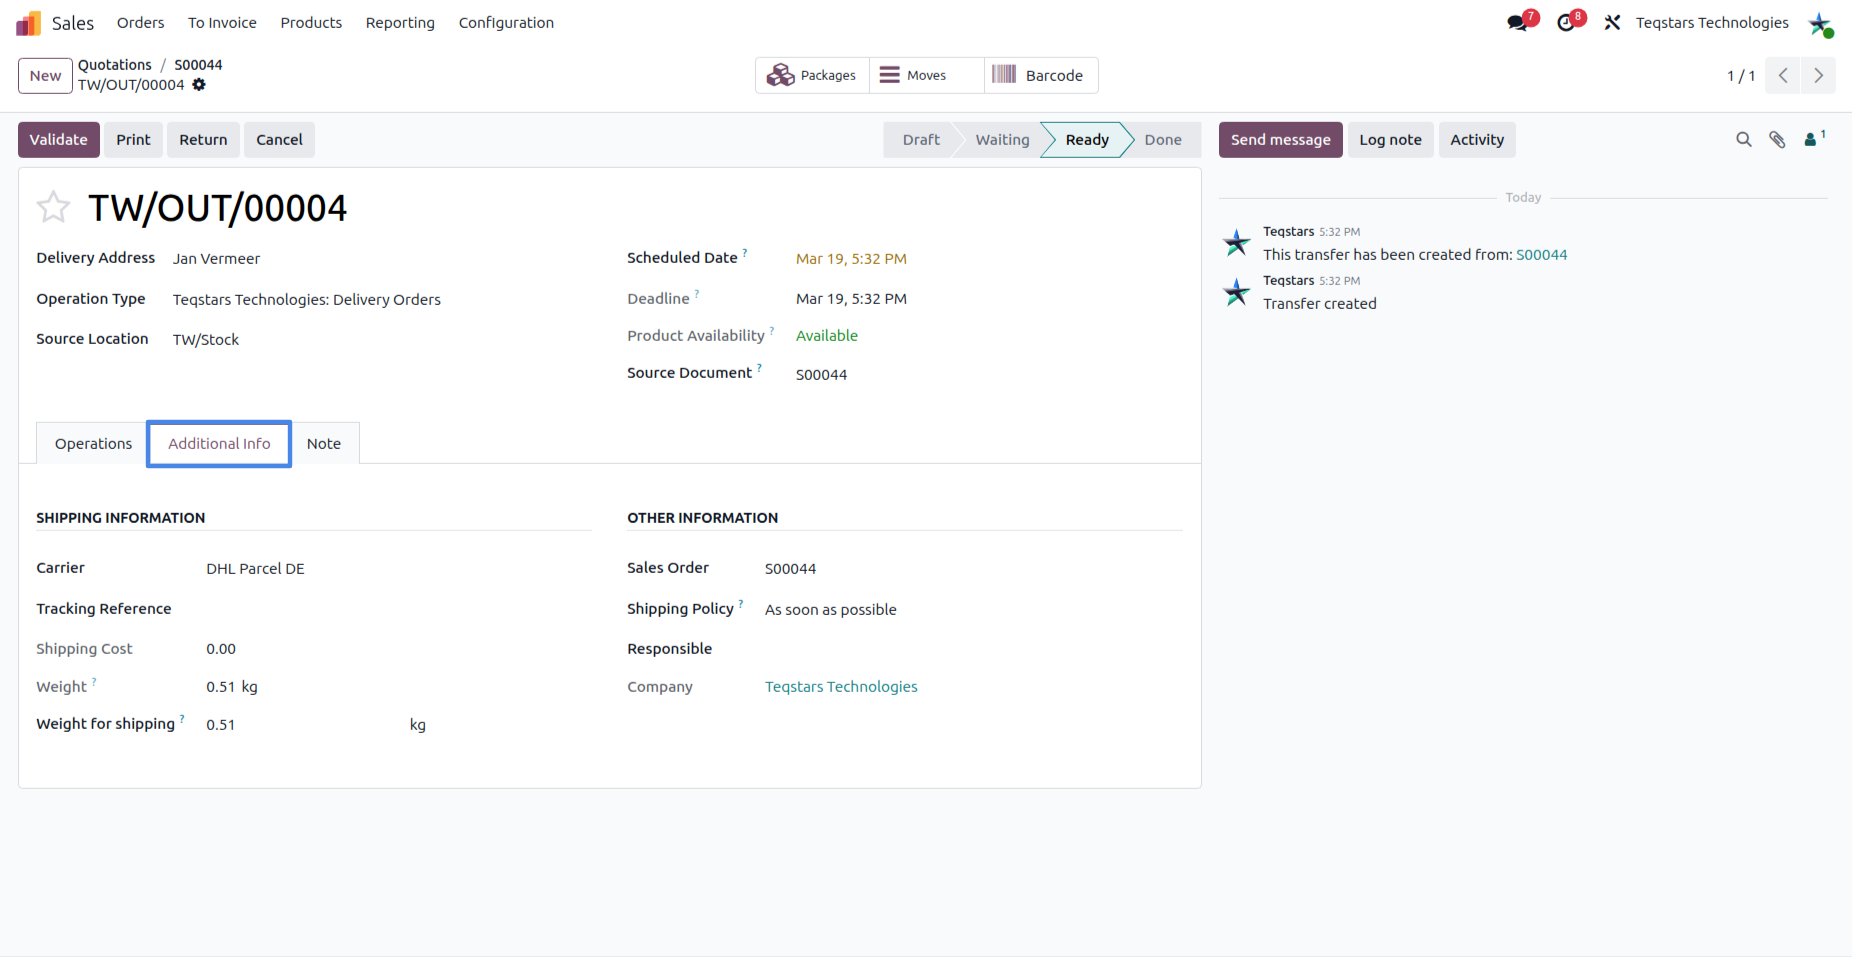Click the Operation Type Delivery Orders value
Image resolution: width=1852 pixels, height=957 pixels.
tap(306, 300)
